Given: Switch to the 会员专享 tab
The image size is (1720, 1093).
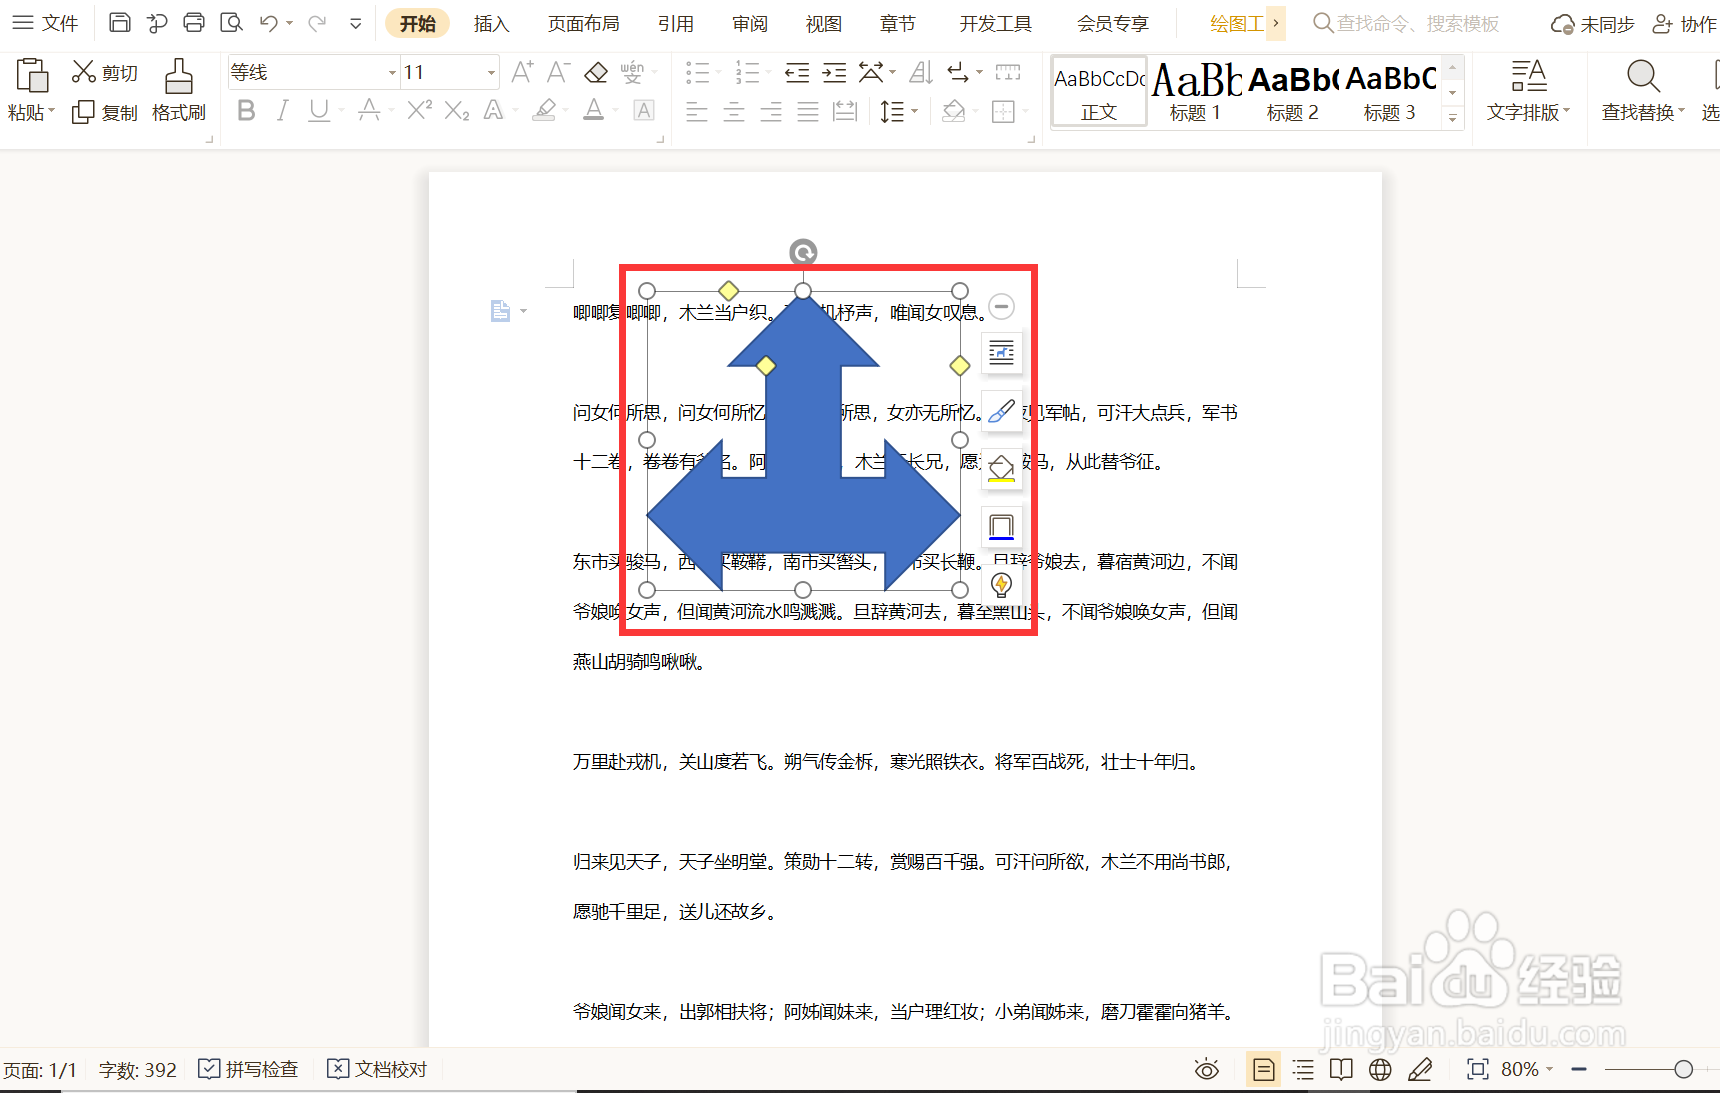Looking at the screenshot, I should coord(1113,23).
